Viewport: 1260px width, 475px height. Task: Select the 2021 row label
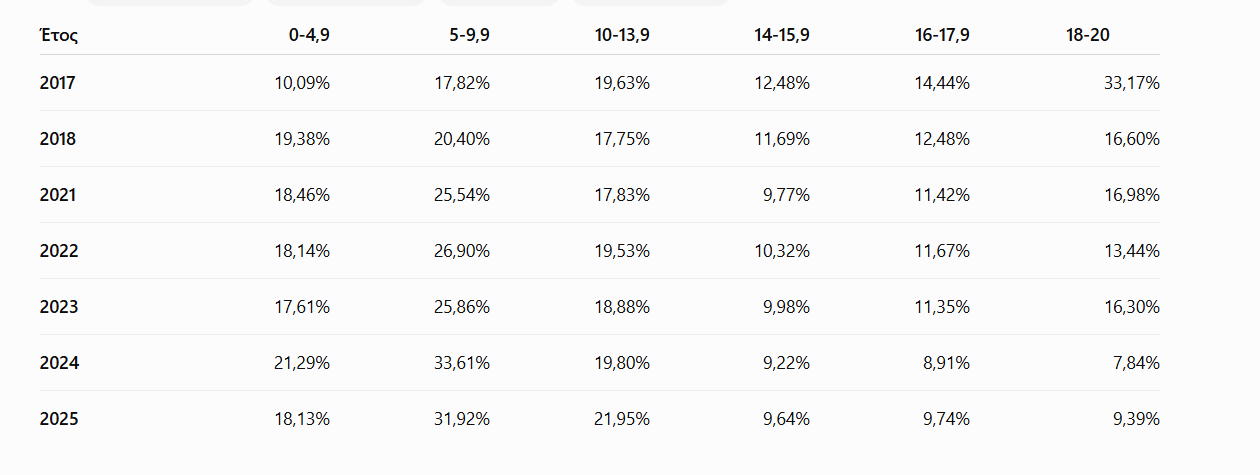(x=57, y=195)
